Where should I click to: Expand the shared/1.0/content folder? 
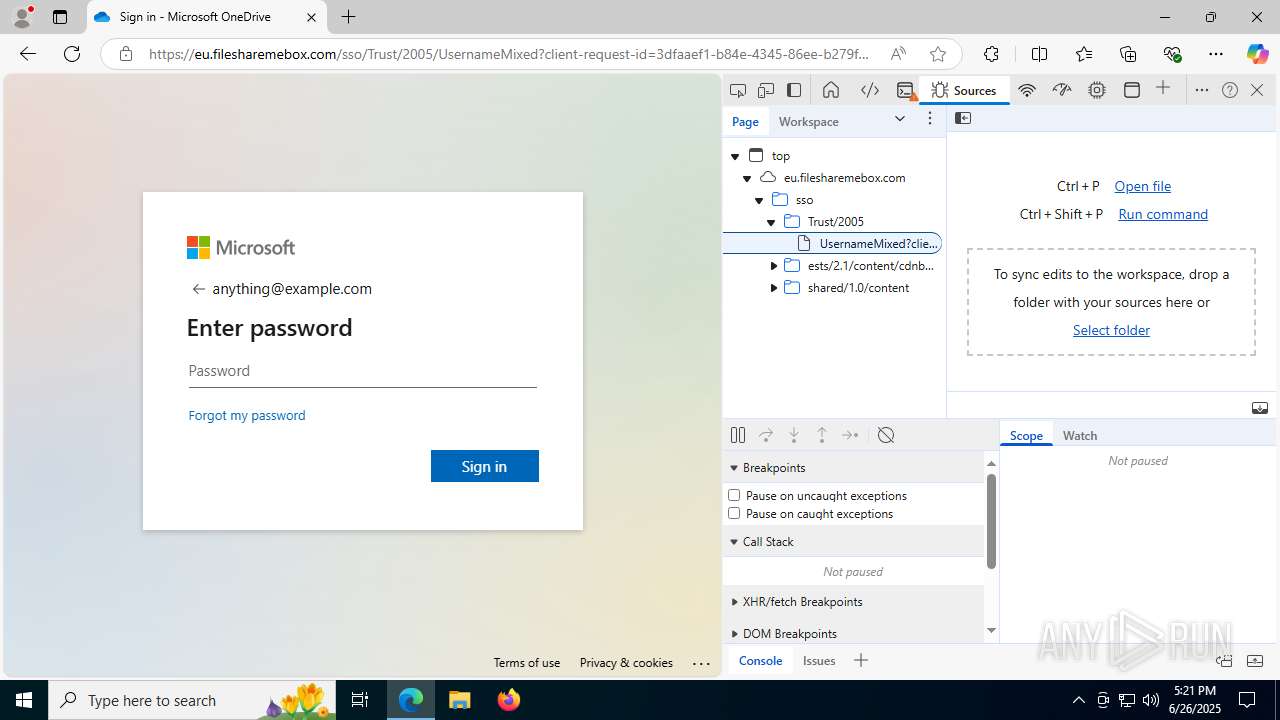point(773,288)
